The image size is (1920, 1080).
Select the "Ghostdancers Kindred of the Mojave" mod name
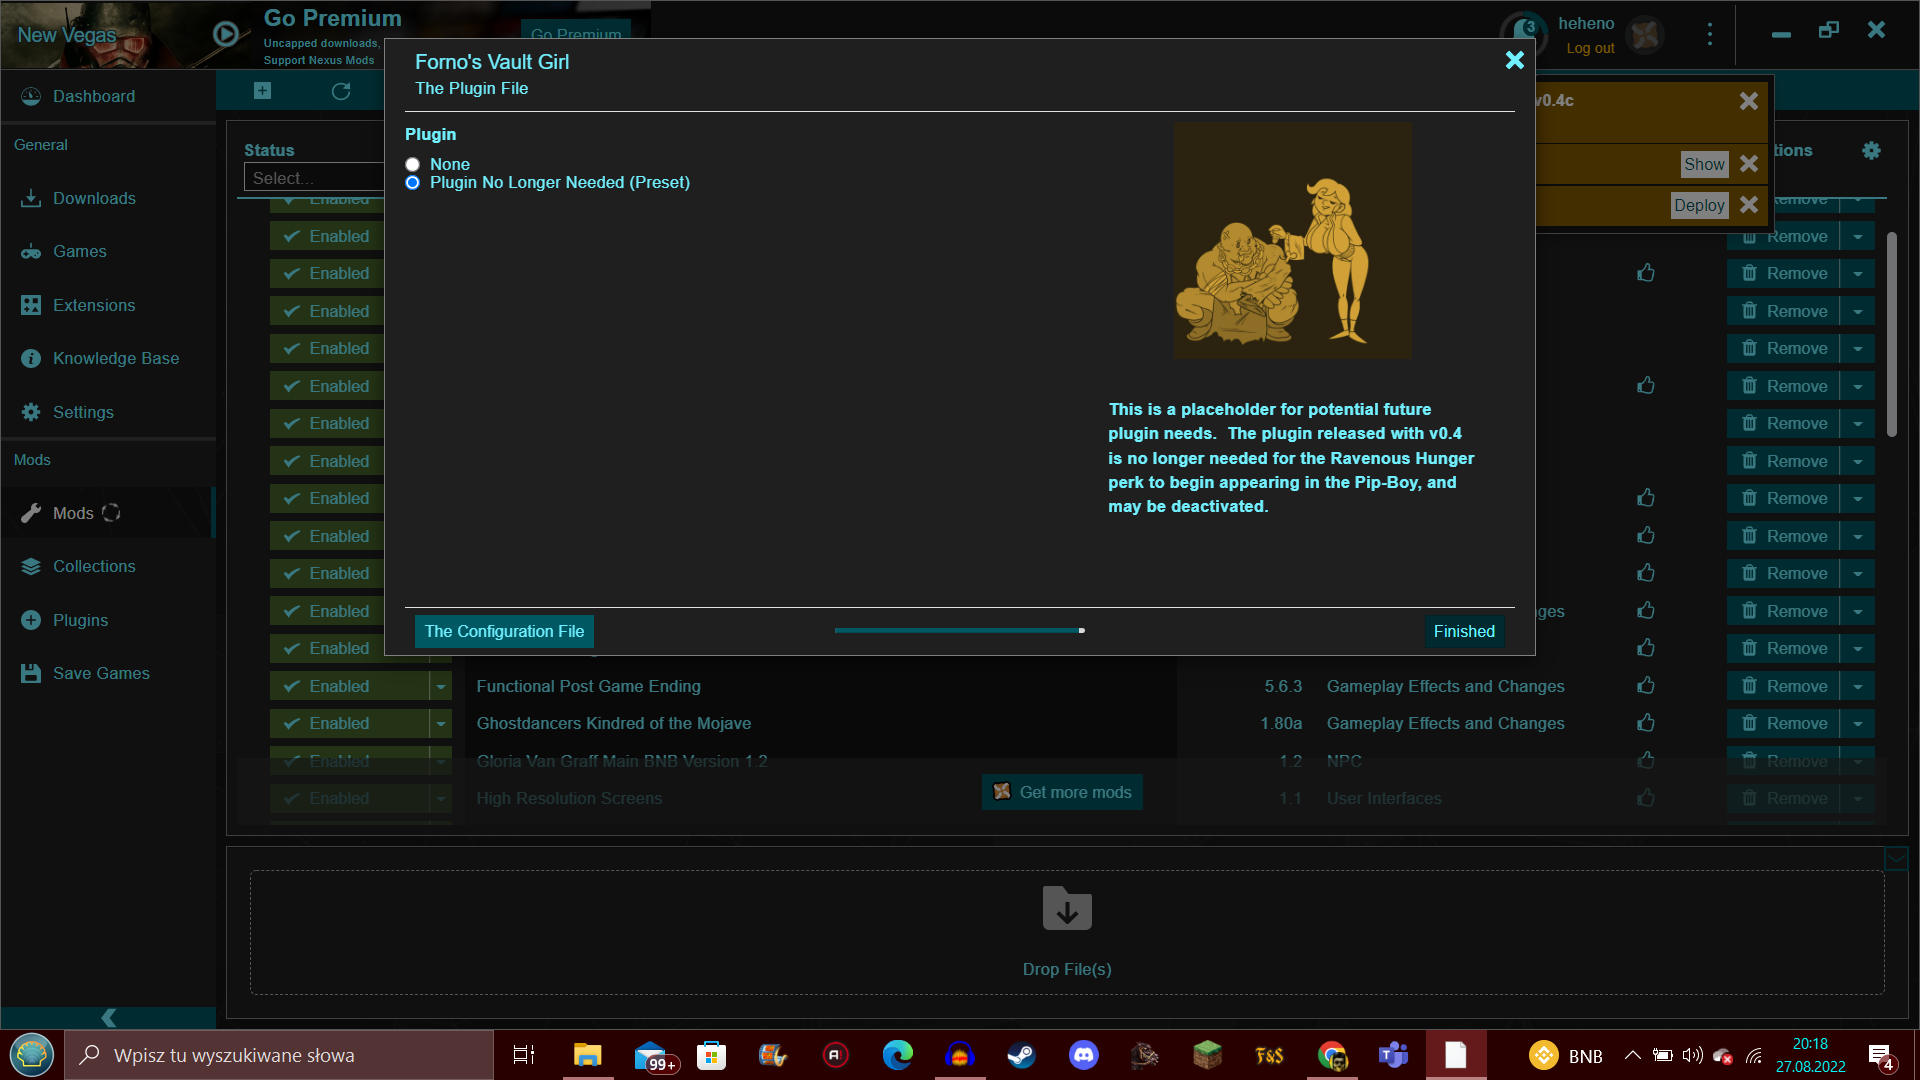[x=613, y=723]
